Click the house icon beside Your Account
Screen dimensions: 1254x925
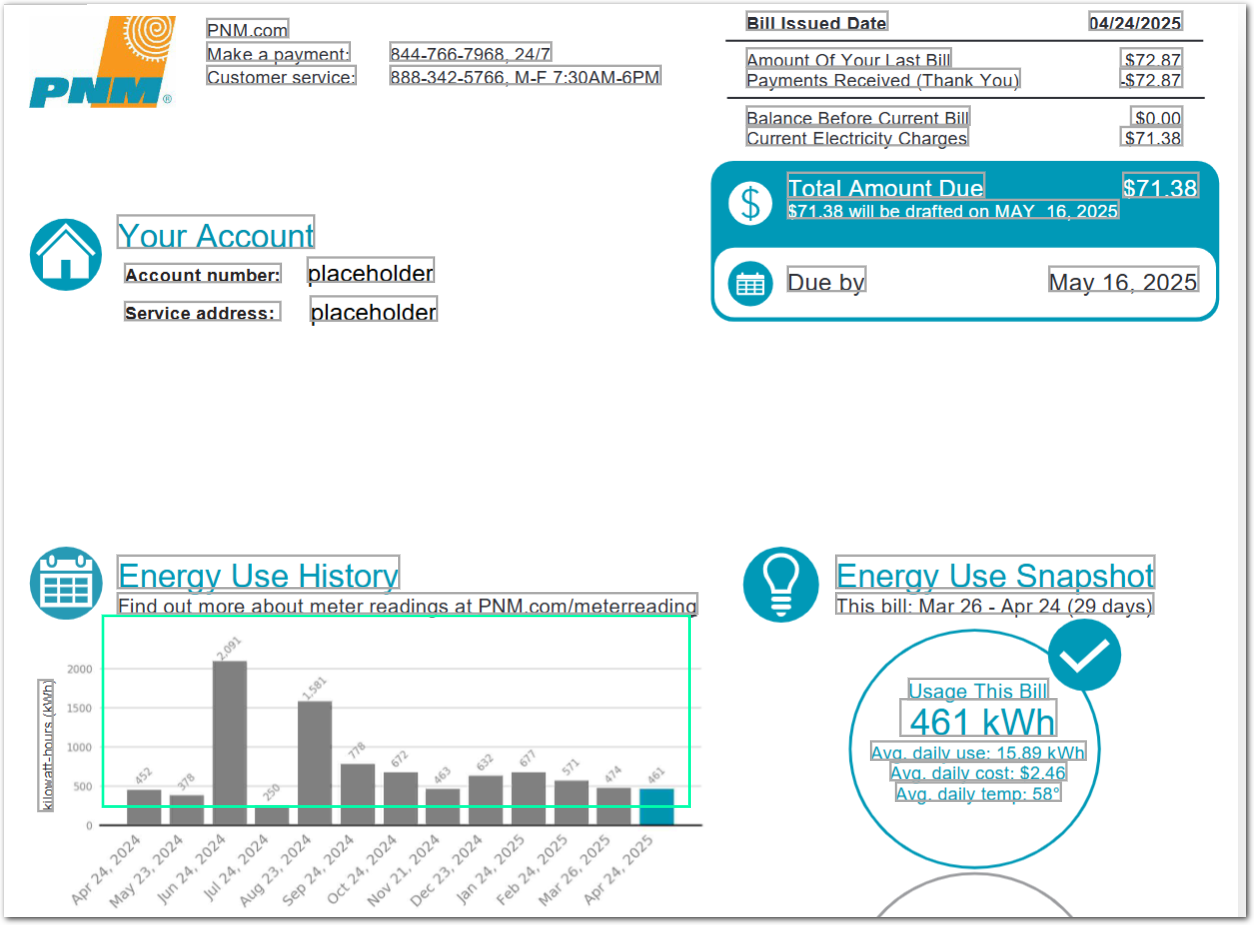66,255
